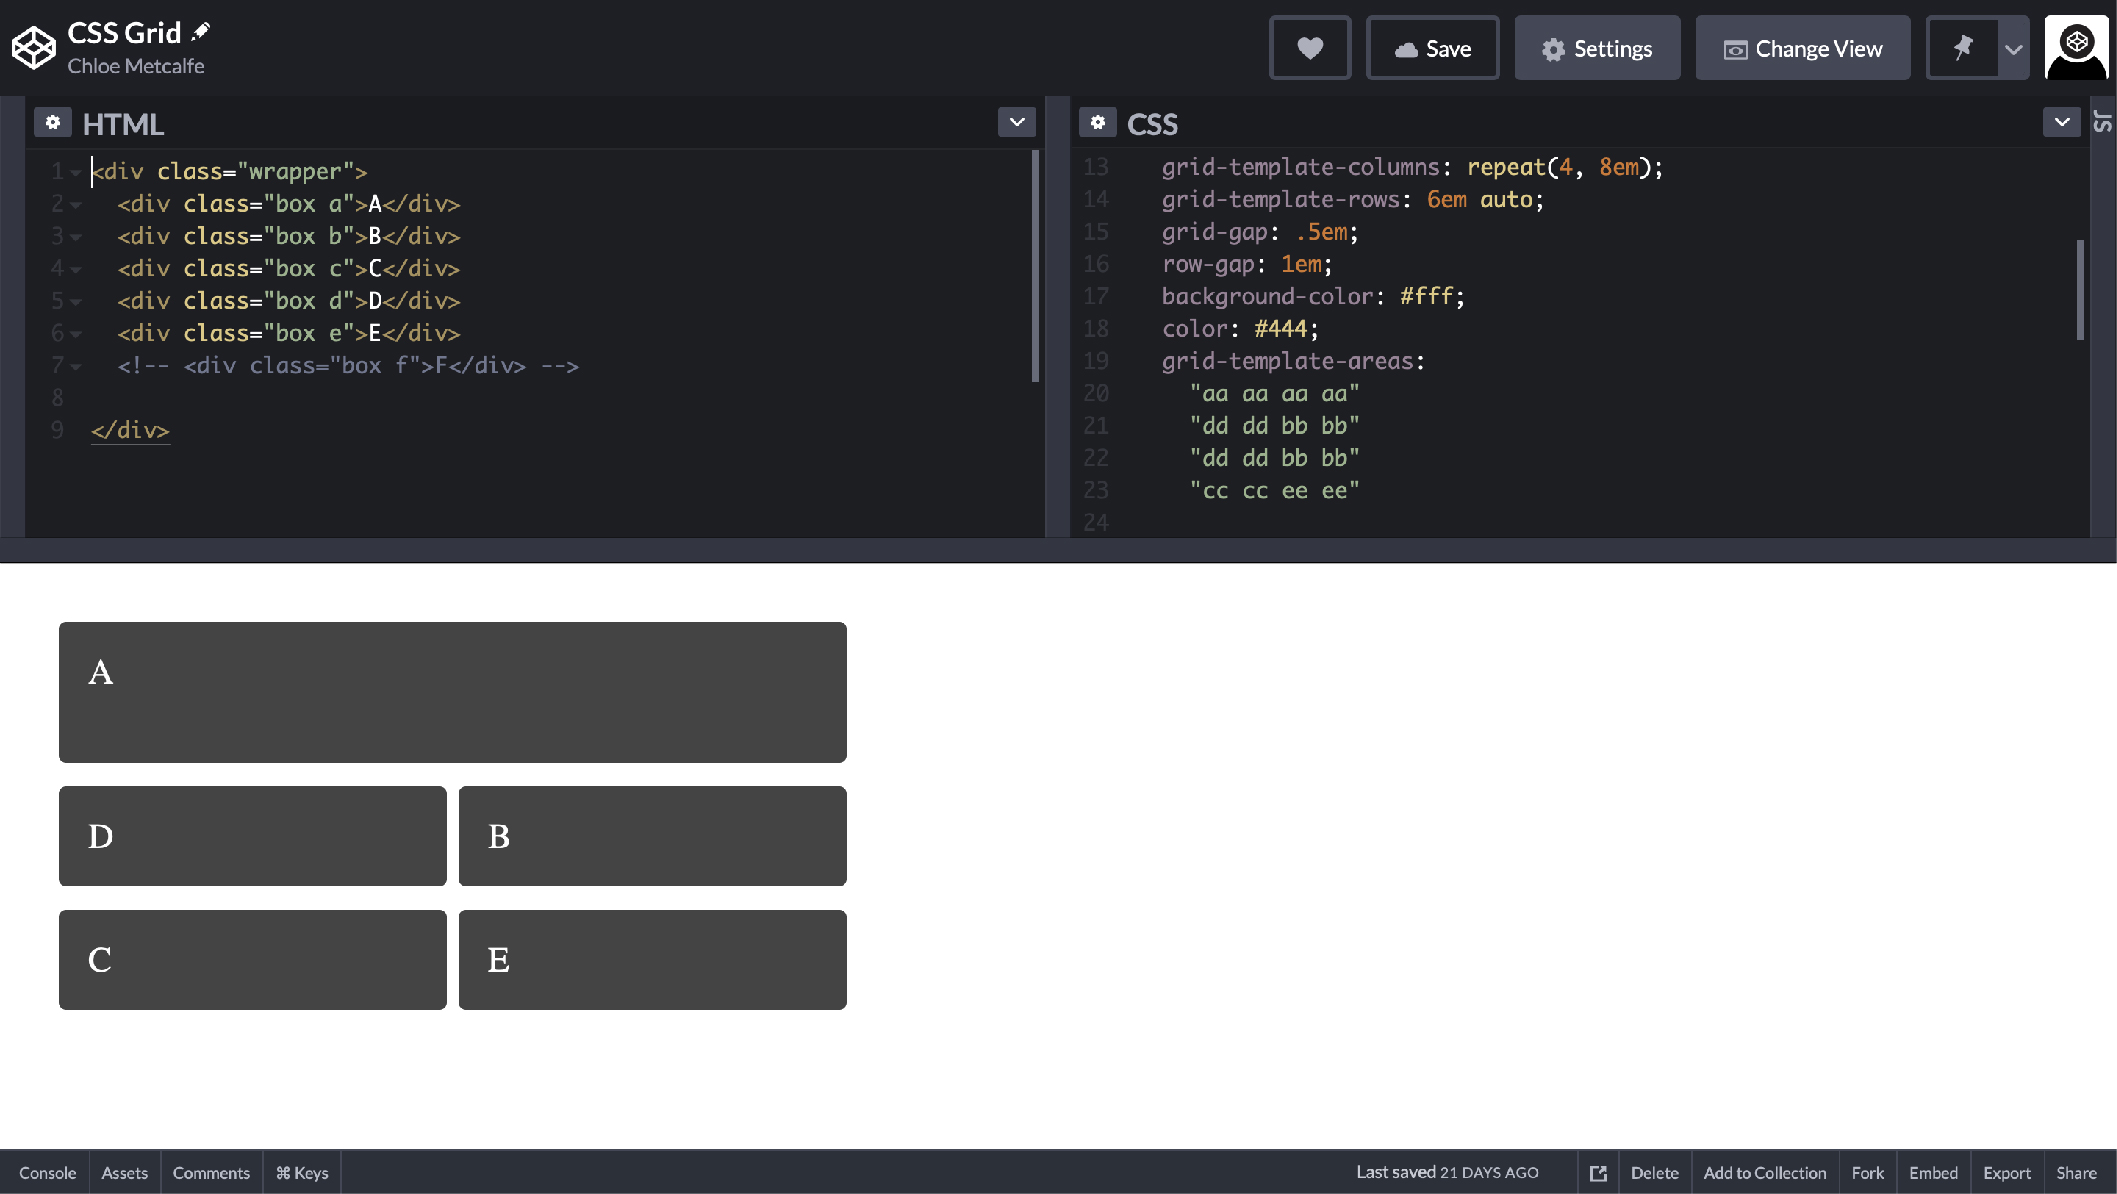The image size is (2117, 1194).
Task: Open the Console tab
Action: coord(47,1172)
